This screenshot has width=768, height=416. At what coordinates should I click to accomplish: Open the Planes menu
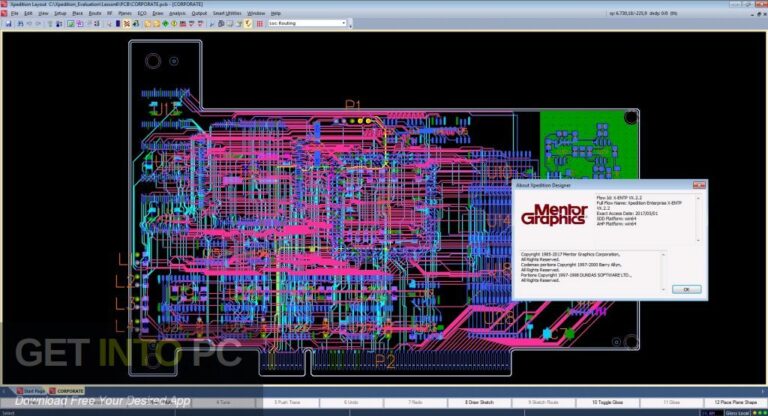(x=125, y=13)
